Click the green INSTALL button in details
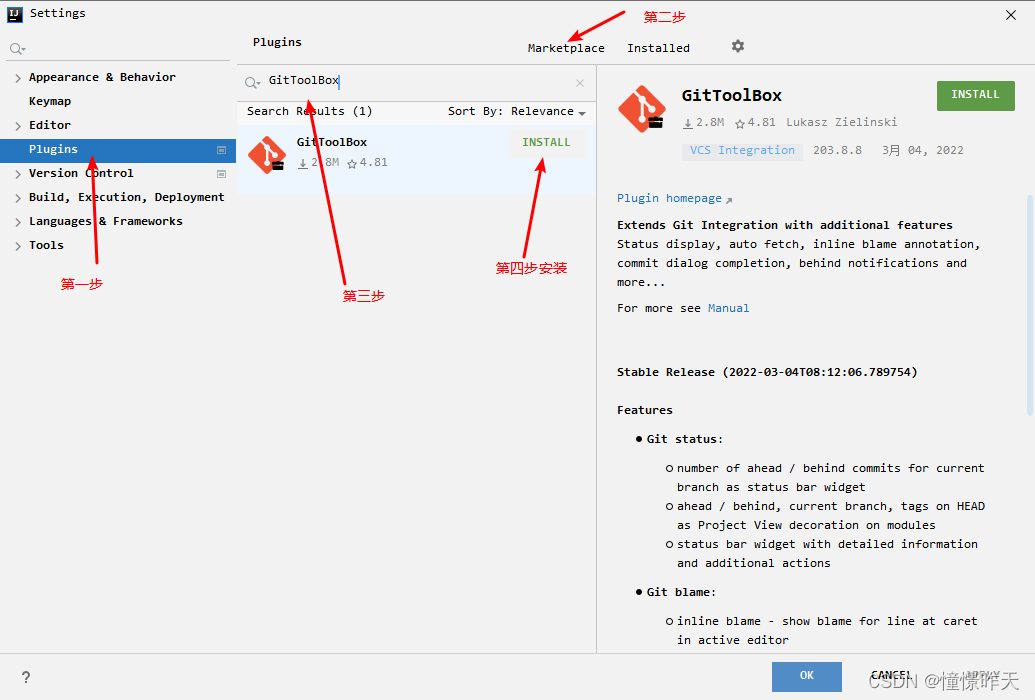This screenshot has height=700, width=1035. (976, 96)
